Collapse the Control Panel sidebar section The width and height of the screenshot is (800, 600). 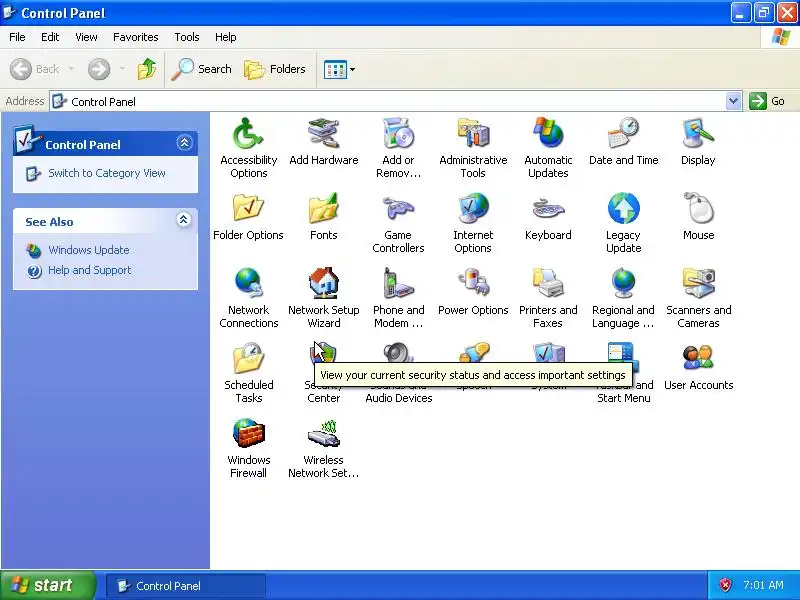pyautogui.click(x=184, y=142)
